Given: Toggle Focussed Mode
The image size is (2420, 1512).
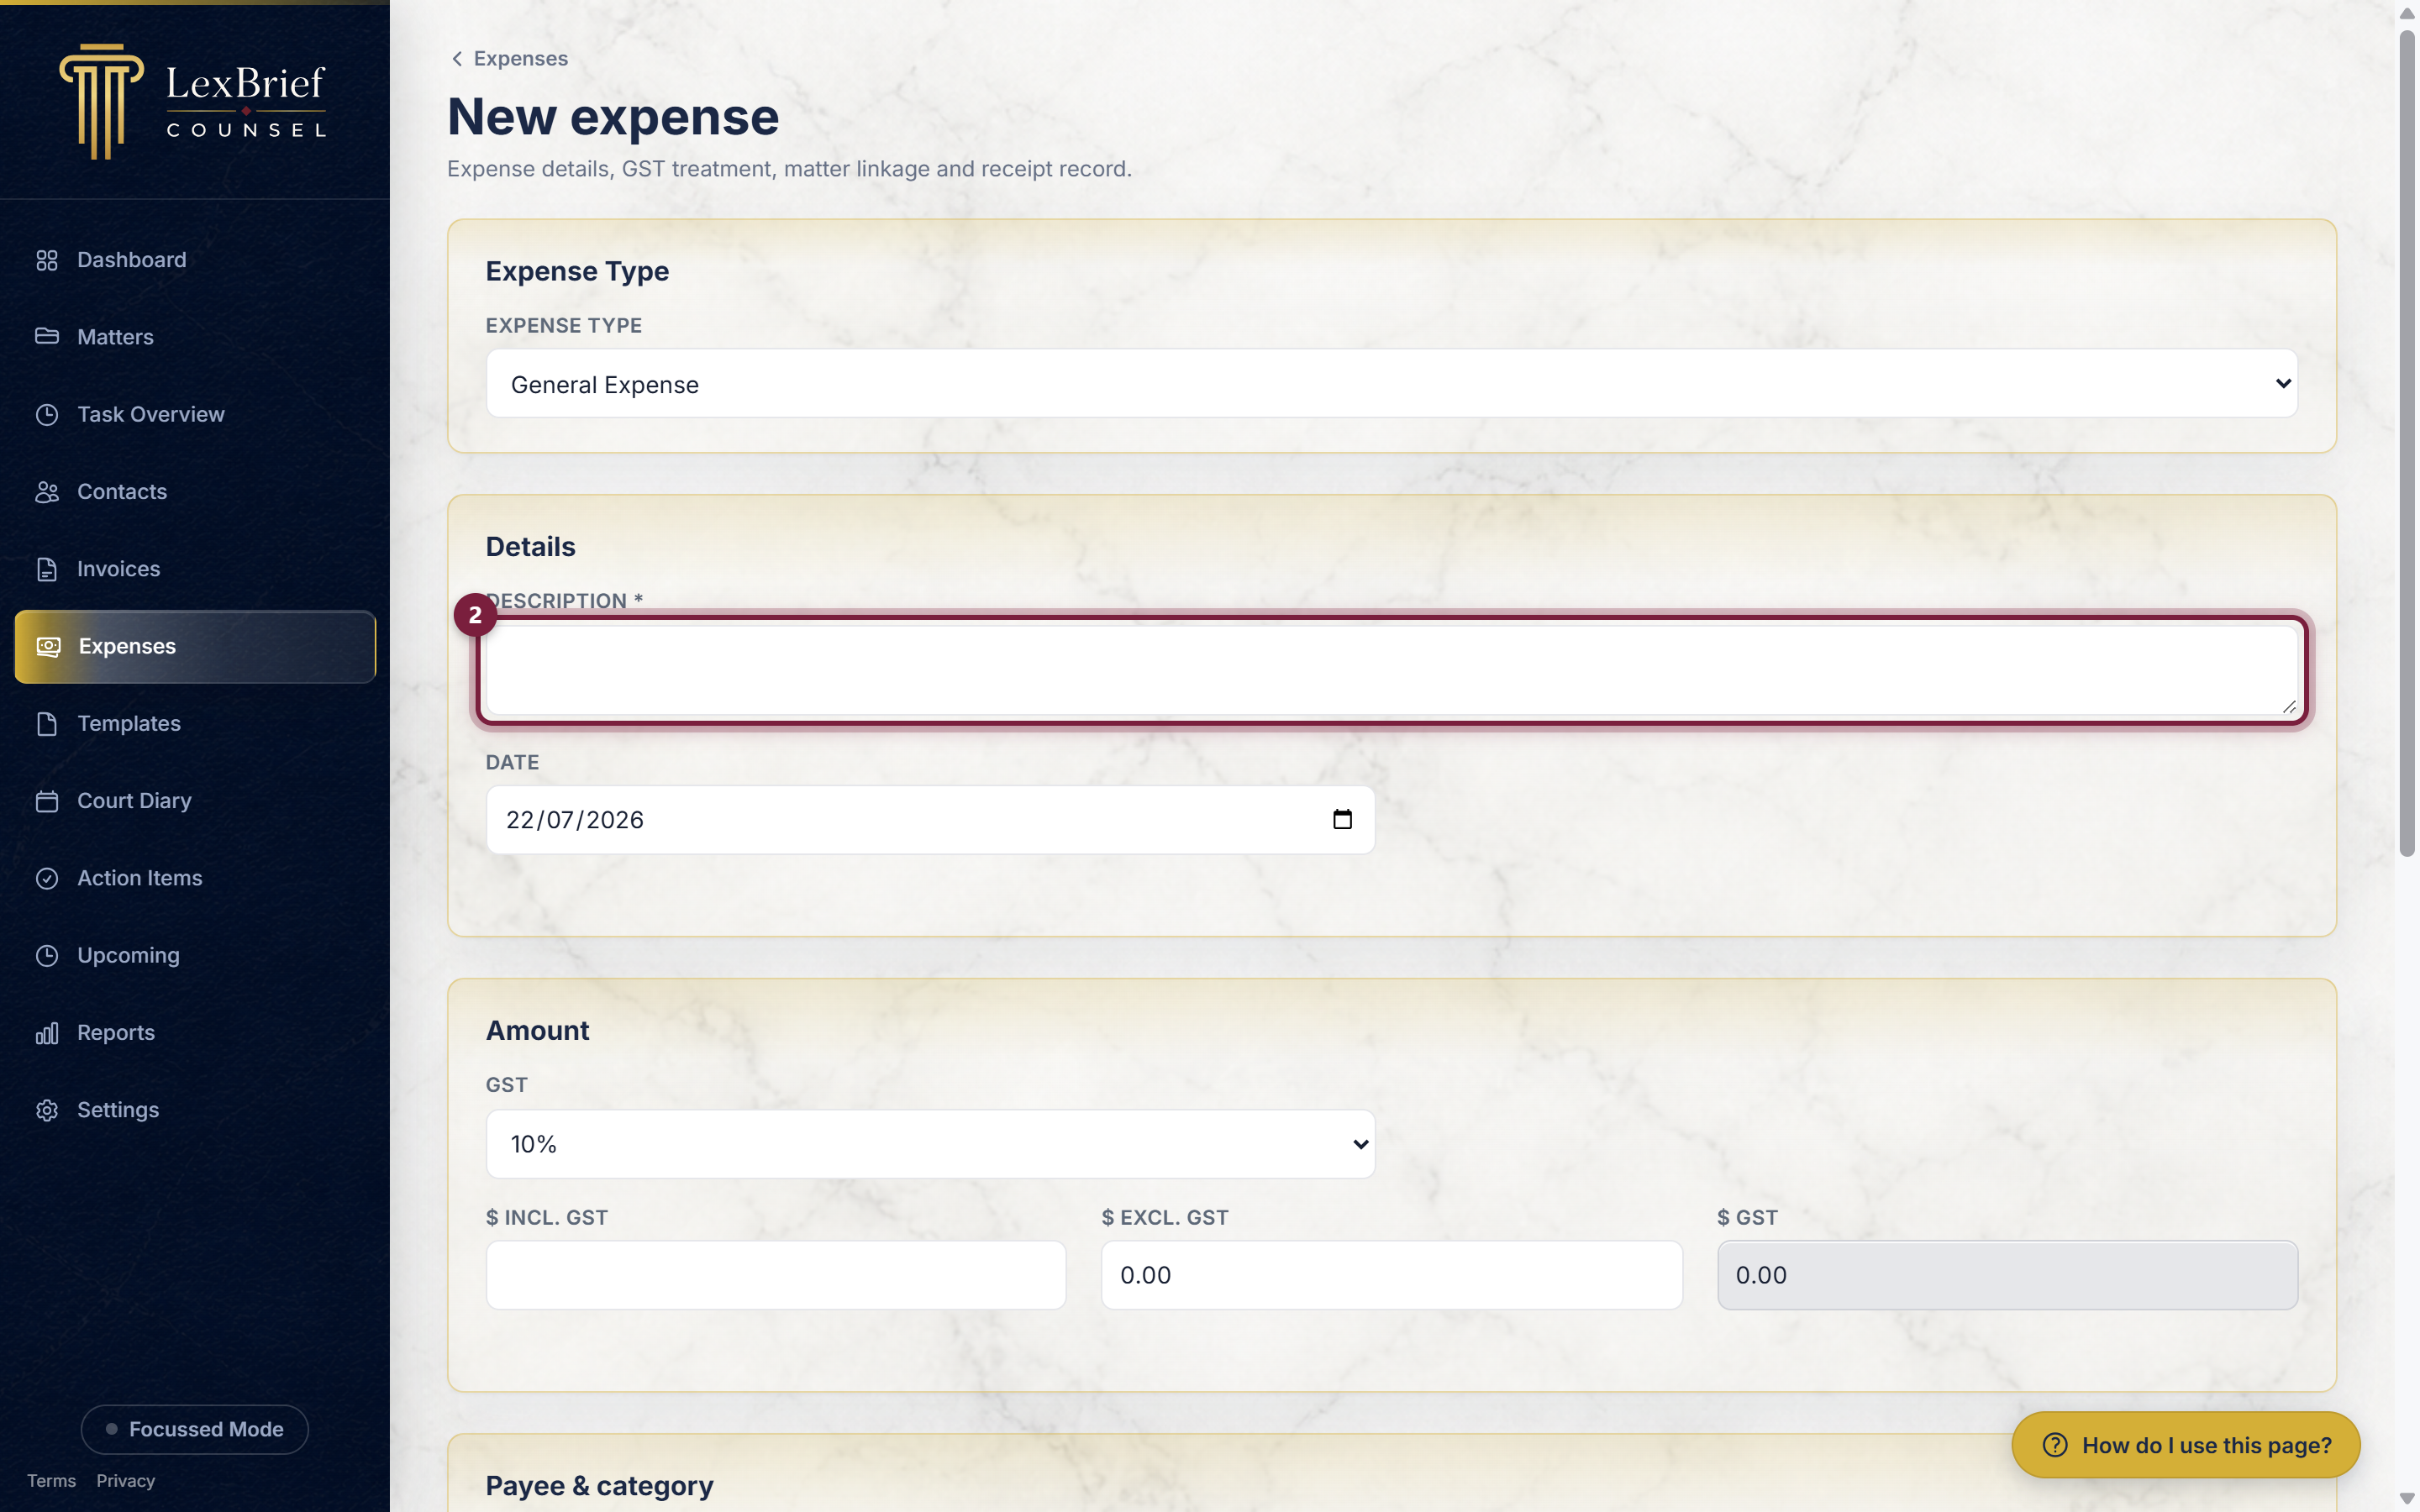Looking at the screenshot, I should 195,1429.
